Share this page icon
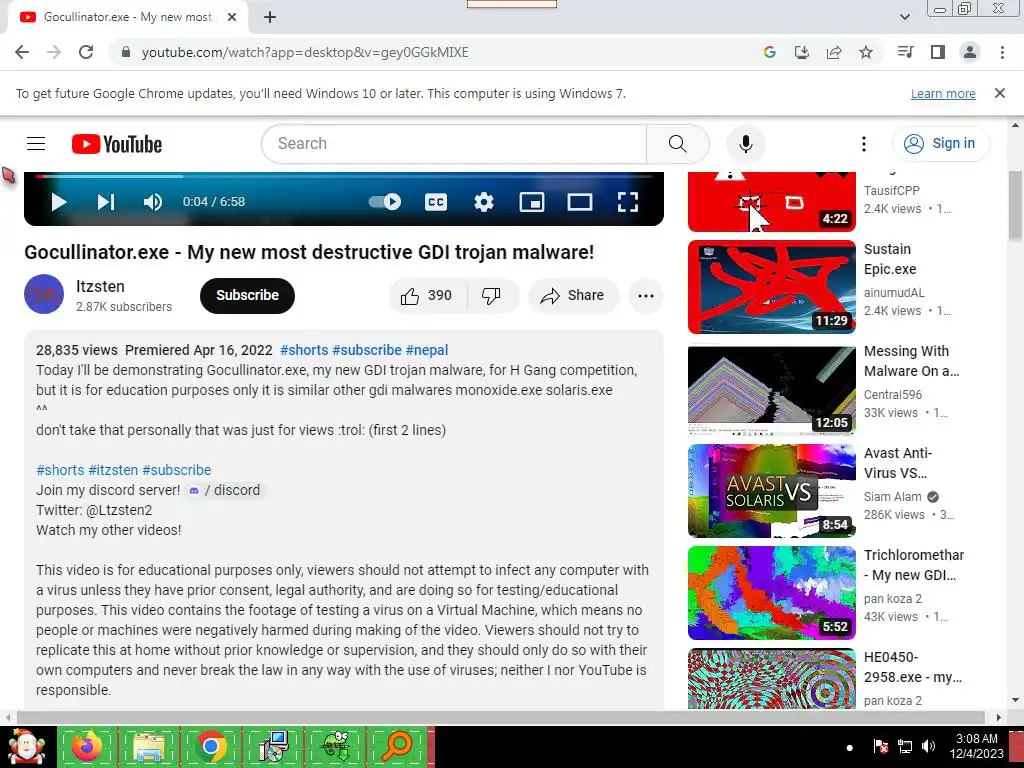1024x768 pixels. tap(834, 52)
